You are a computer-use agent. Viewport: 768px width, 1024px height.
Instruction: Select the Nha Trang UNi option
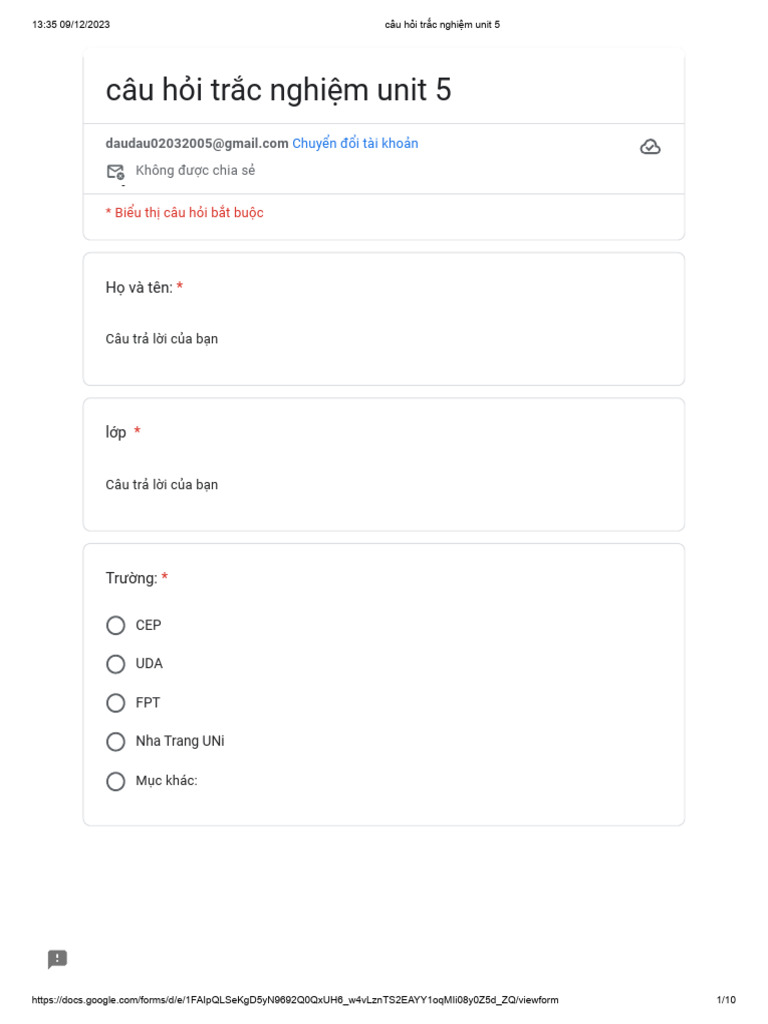[116, 742]
